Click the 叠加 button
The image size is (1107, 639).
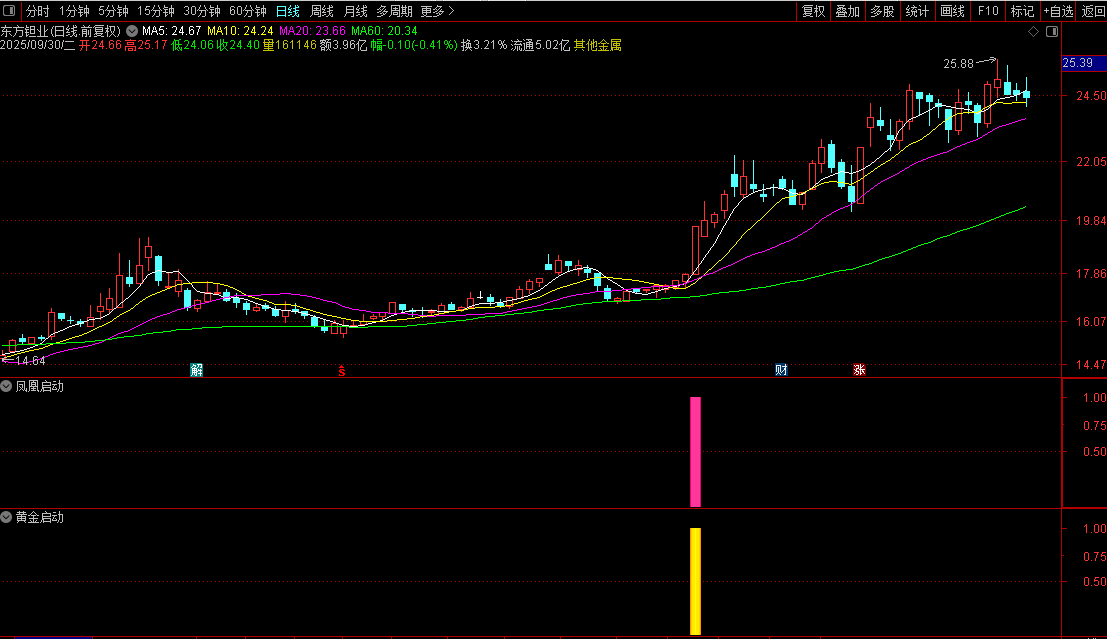[x=847, y=11]
